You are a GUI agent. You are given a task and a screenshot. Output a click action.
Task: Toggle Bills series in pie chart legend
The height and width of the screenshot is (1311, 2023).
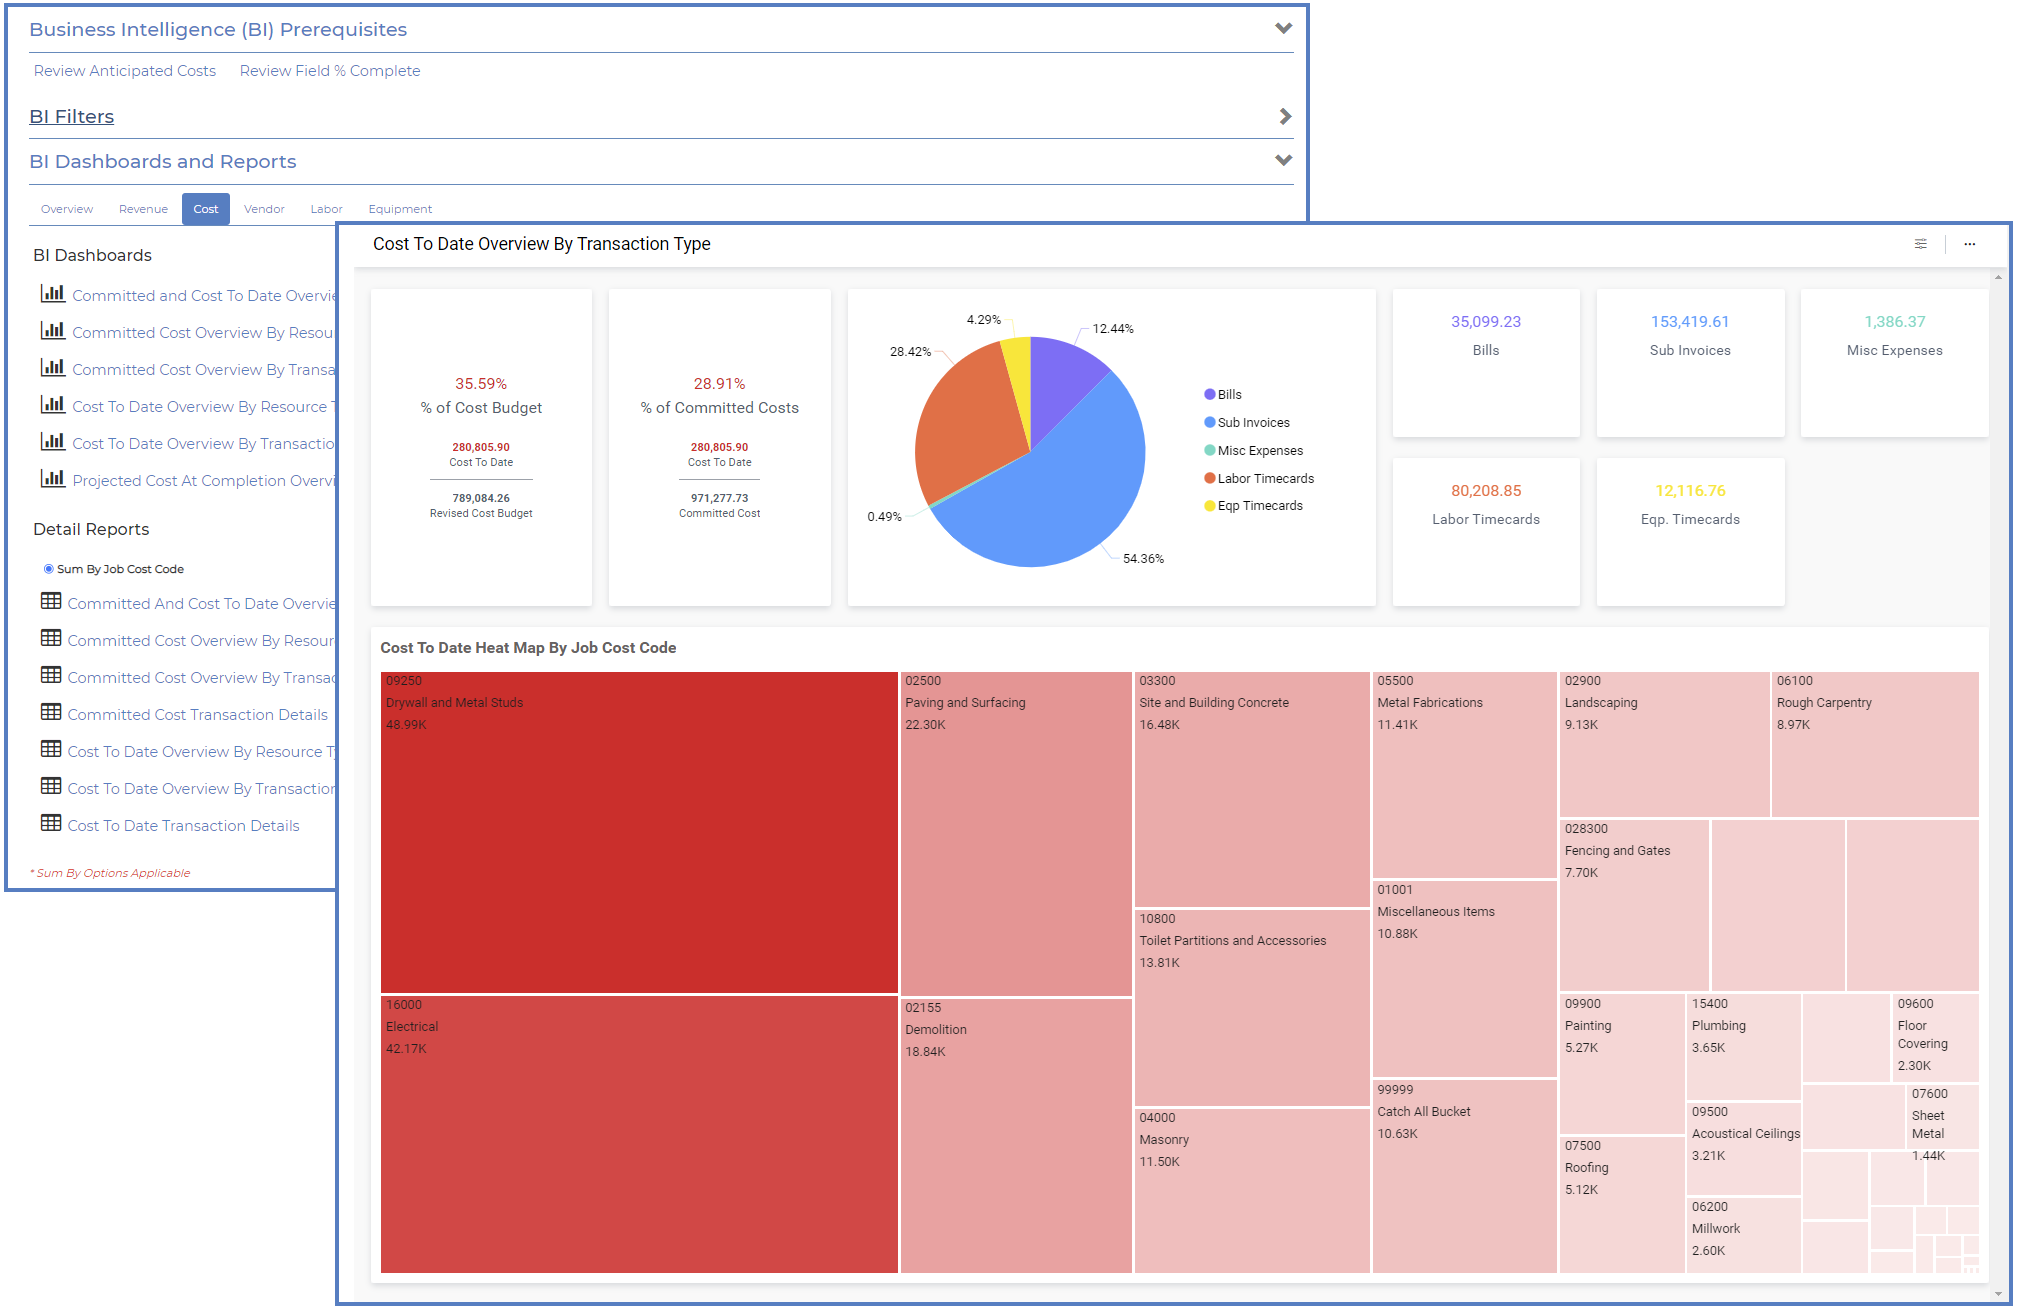coord(1229,395)
